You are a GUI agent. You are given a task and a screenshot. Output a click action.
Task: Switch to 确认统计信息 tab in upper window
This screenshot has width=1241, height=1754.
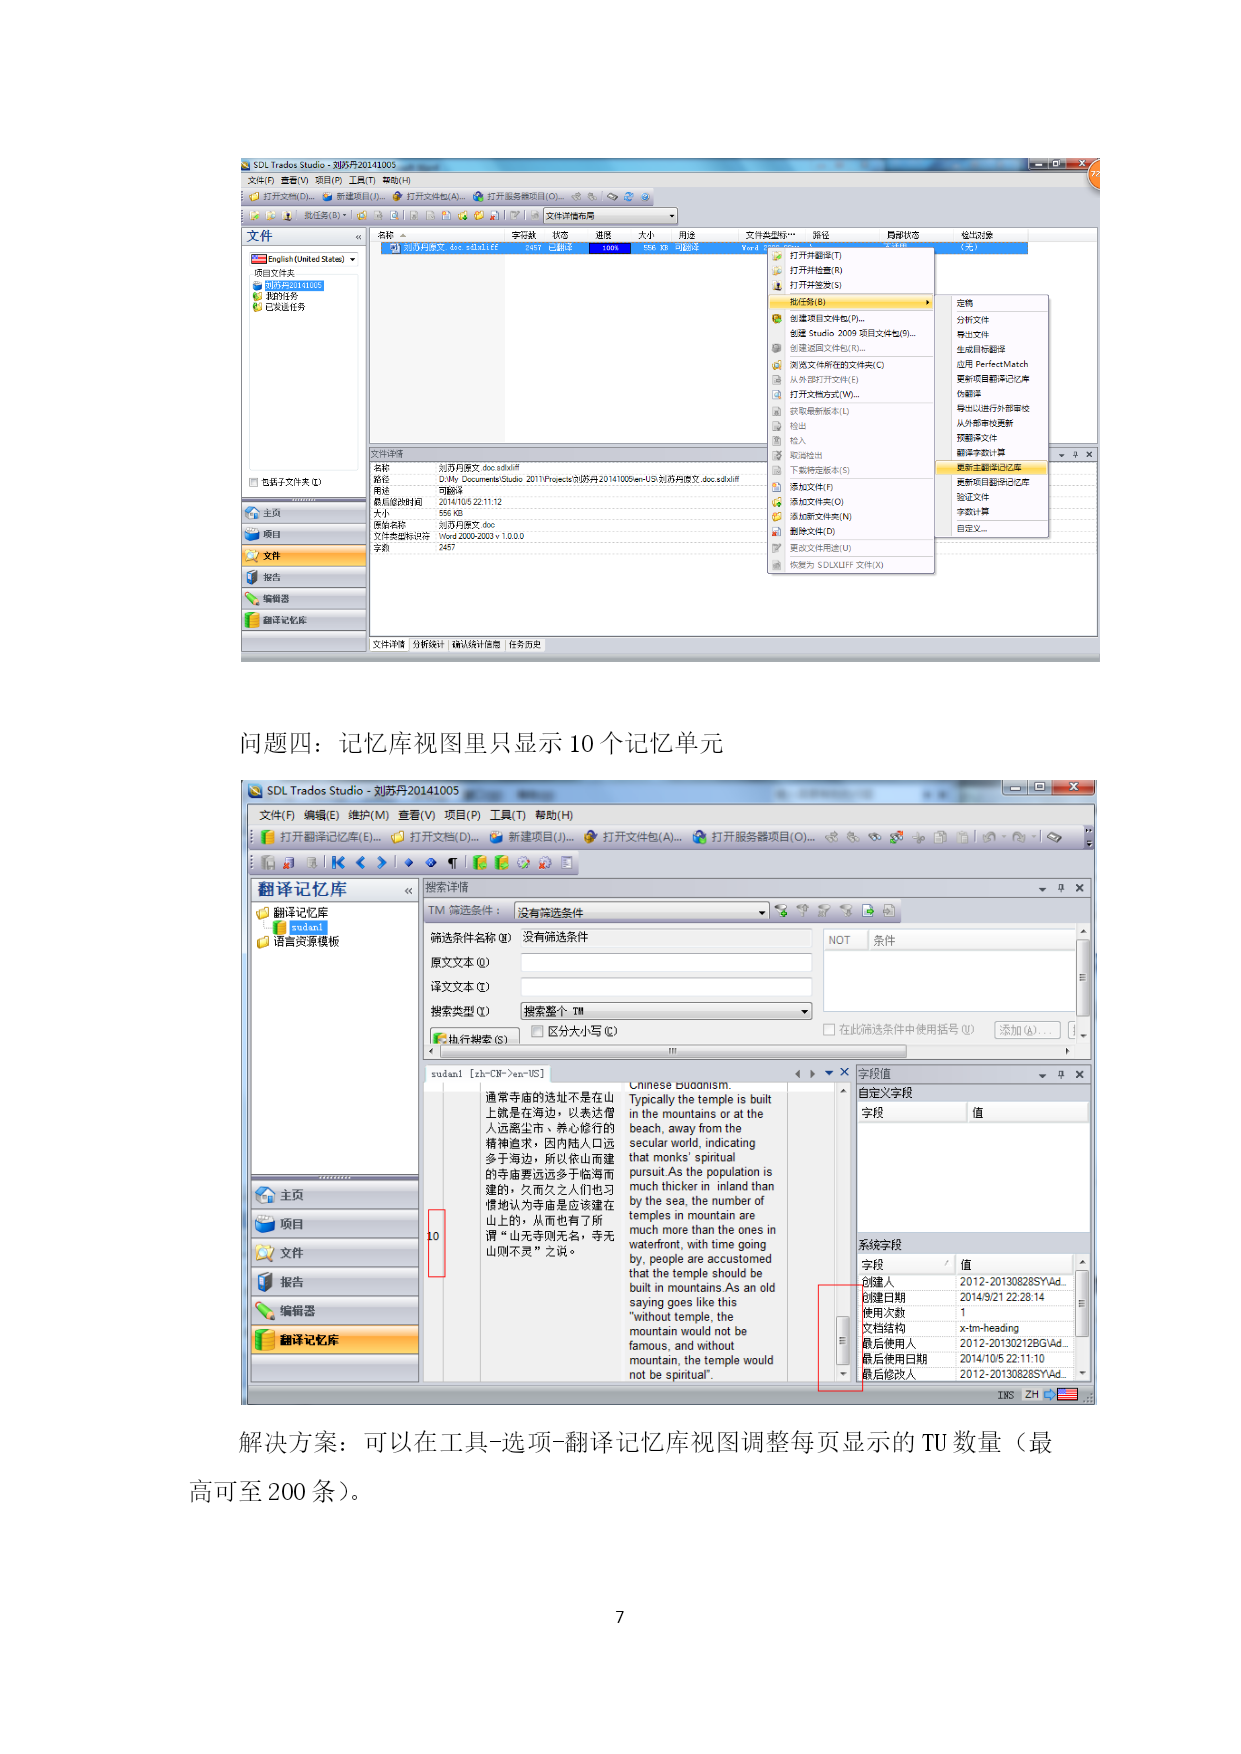476,644
